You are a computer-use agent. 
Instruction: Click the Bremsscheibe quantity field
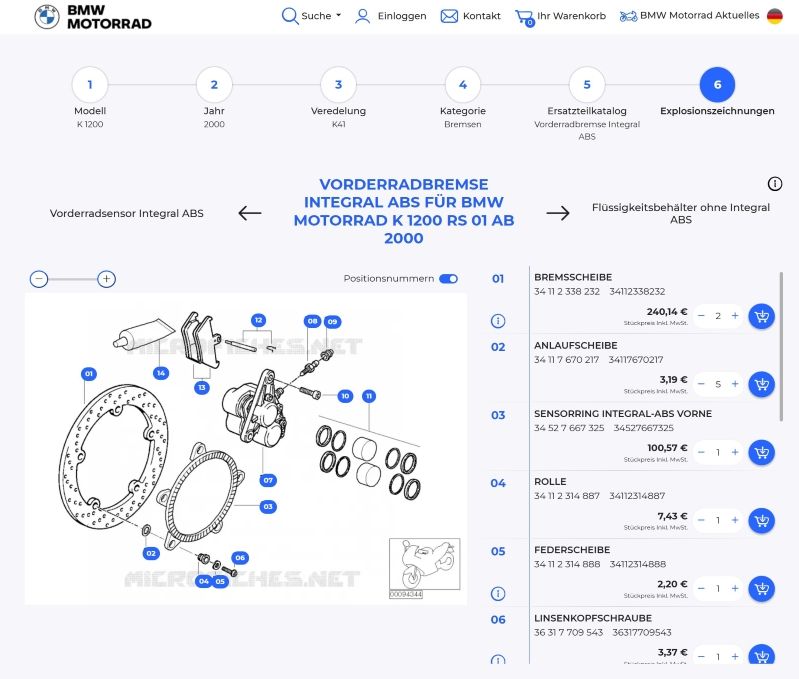click(x=718, y=316)
